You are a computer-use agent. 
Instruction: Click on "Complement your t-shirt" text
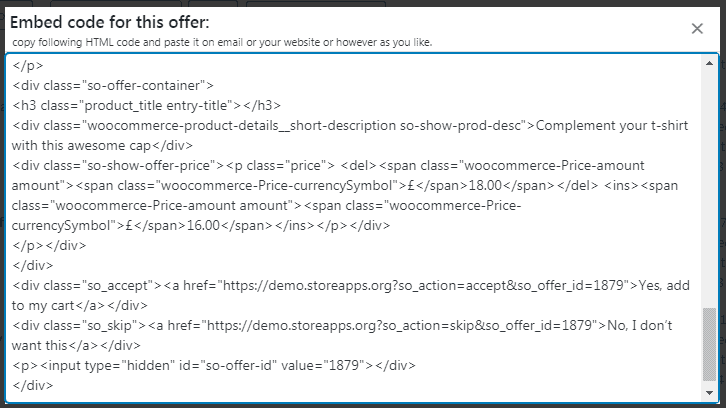tap(612, 126)
